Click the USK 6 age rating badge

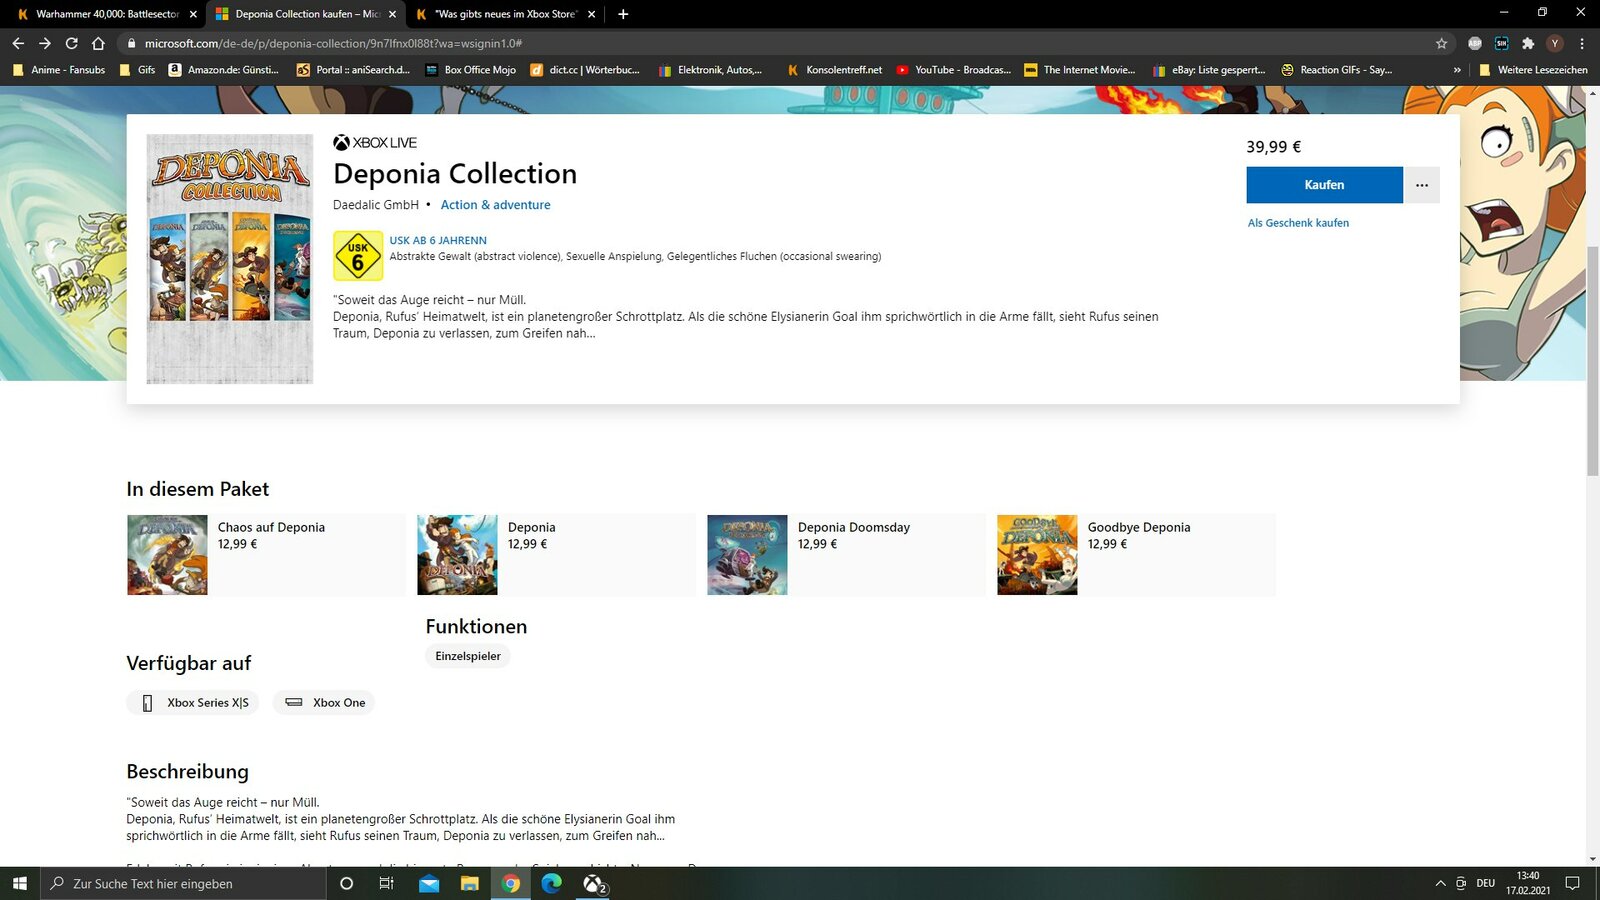point(357,256)
